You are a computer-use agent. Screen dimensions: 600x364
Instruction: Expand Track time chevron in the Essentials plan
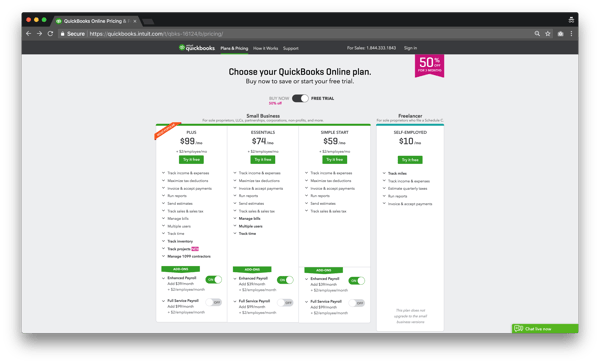(235, 233)
